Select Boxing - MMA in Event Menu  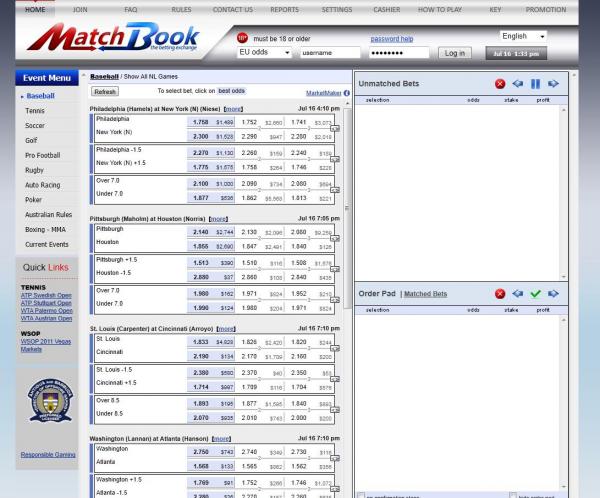point(45,230)
